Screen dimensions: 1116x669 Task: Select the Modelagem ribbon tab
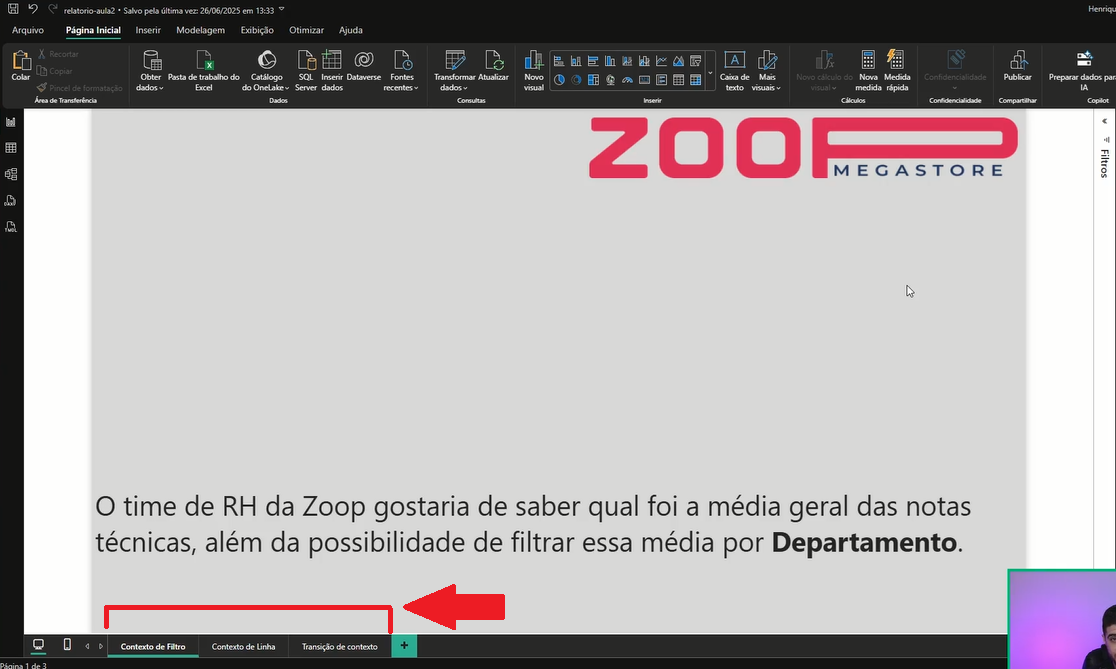pos(201,30)
